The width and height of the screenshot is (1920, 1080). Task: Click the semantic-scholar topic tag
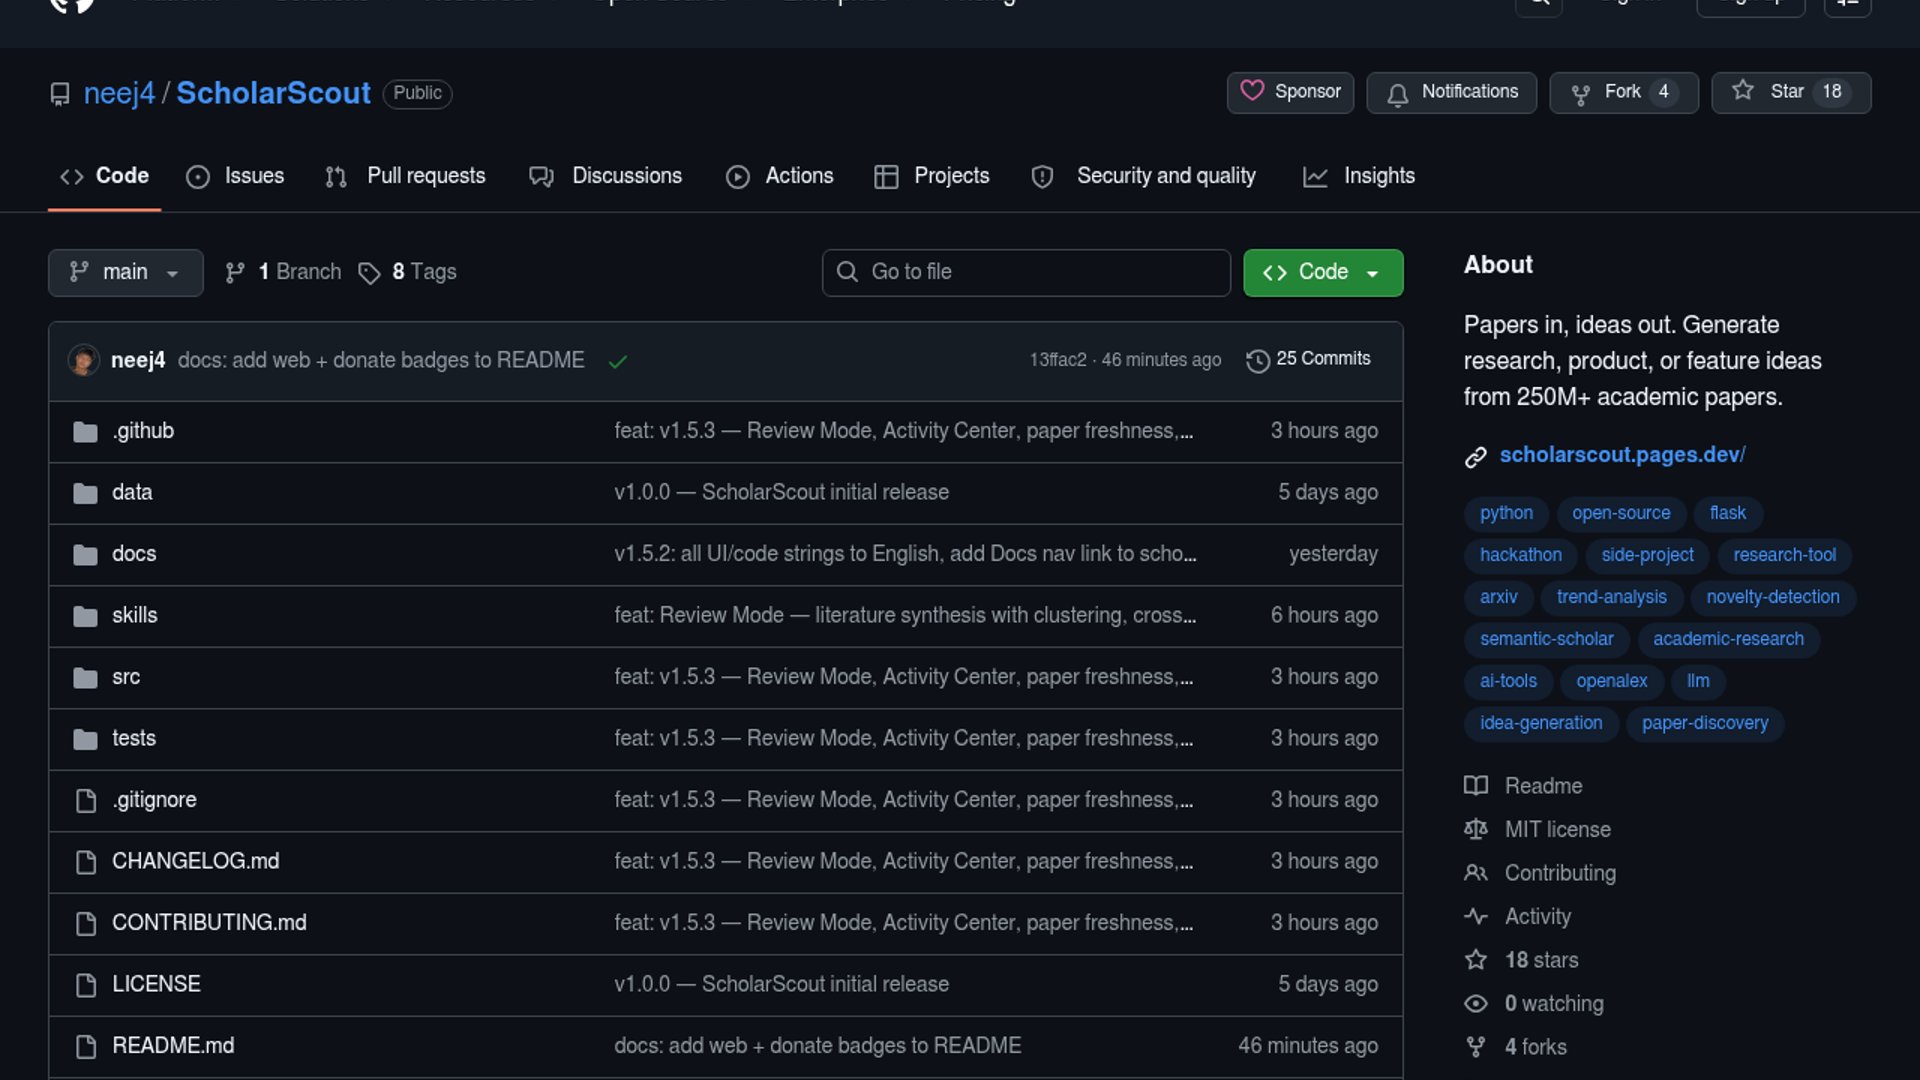click(x=1546, y=639)
